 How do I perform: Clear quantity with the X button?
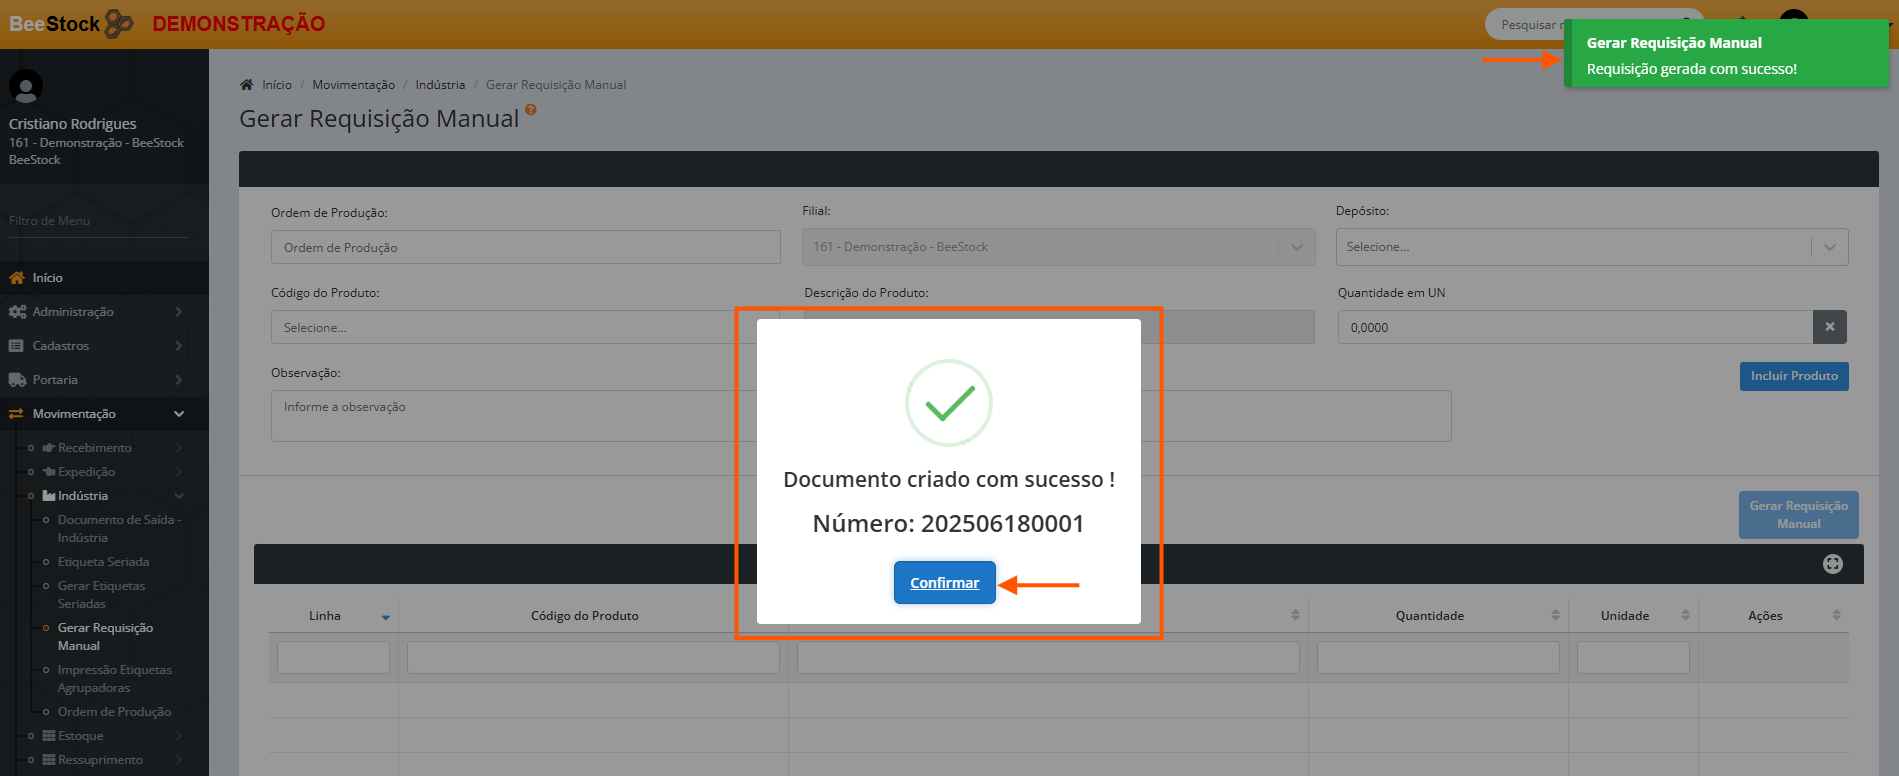coord(1829,327)
